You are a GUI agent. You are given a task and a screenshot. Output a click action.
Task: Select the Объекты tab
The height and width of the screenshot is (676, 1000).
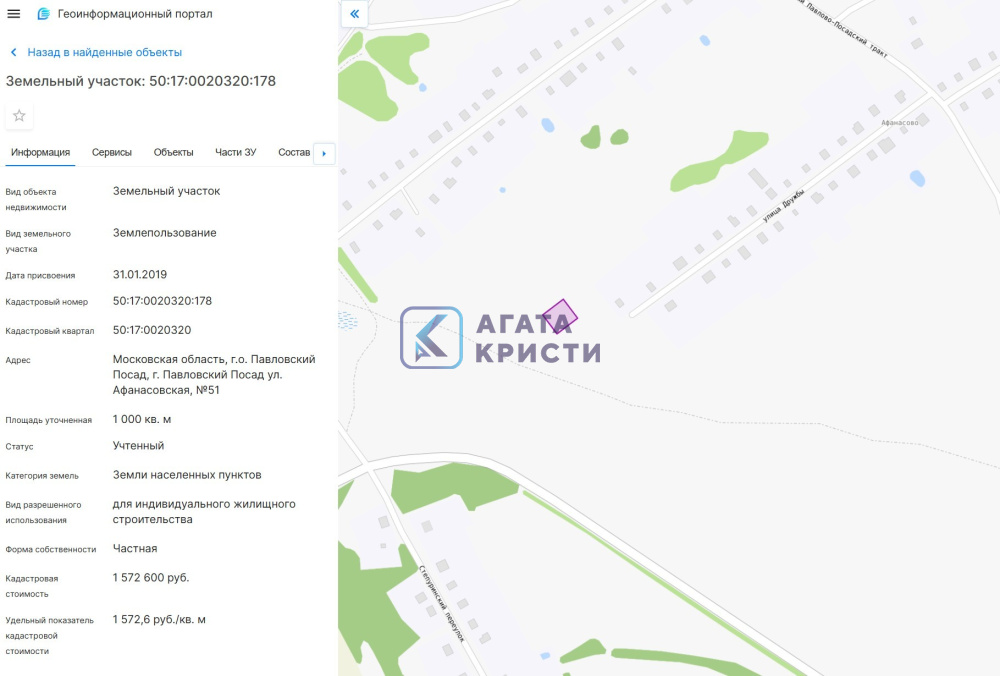(173, 152)
